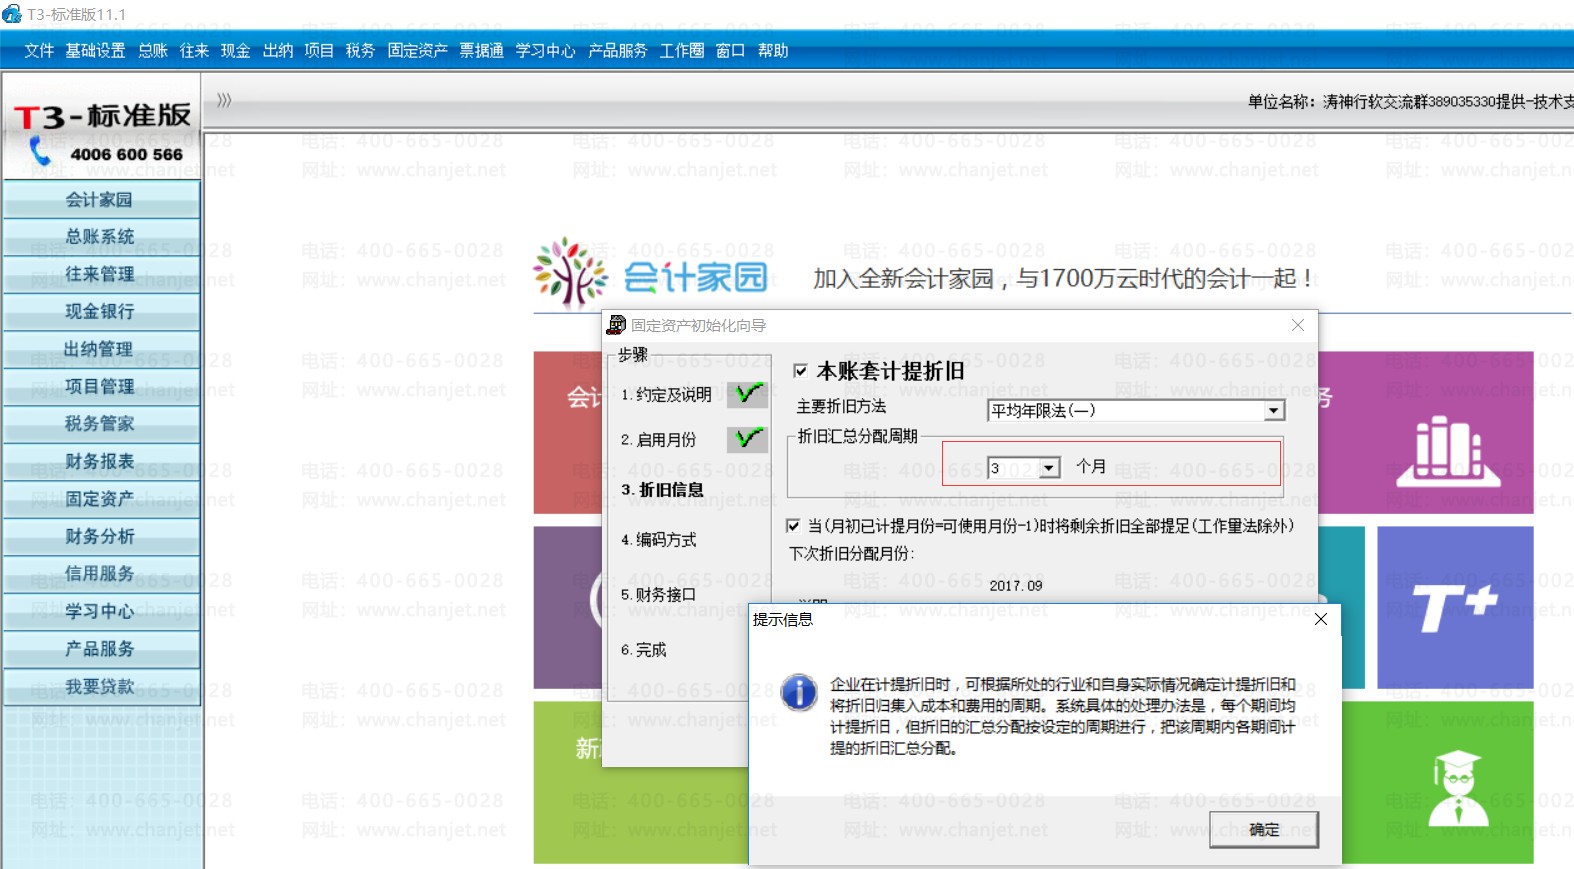The image size is (1574, 869).
Task: Select 固定资产 in the sidebar
Action: click(101, 499)
